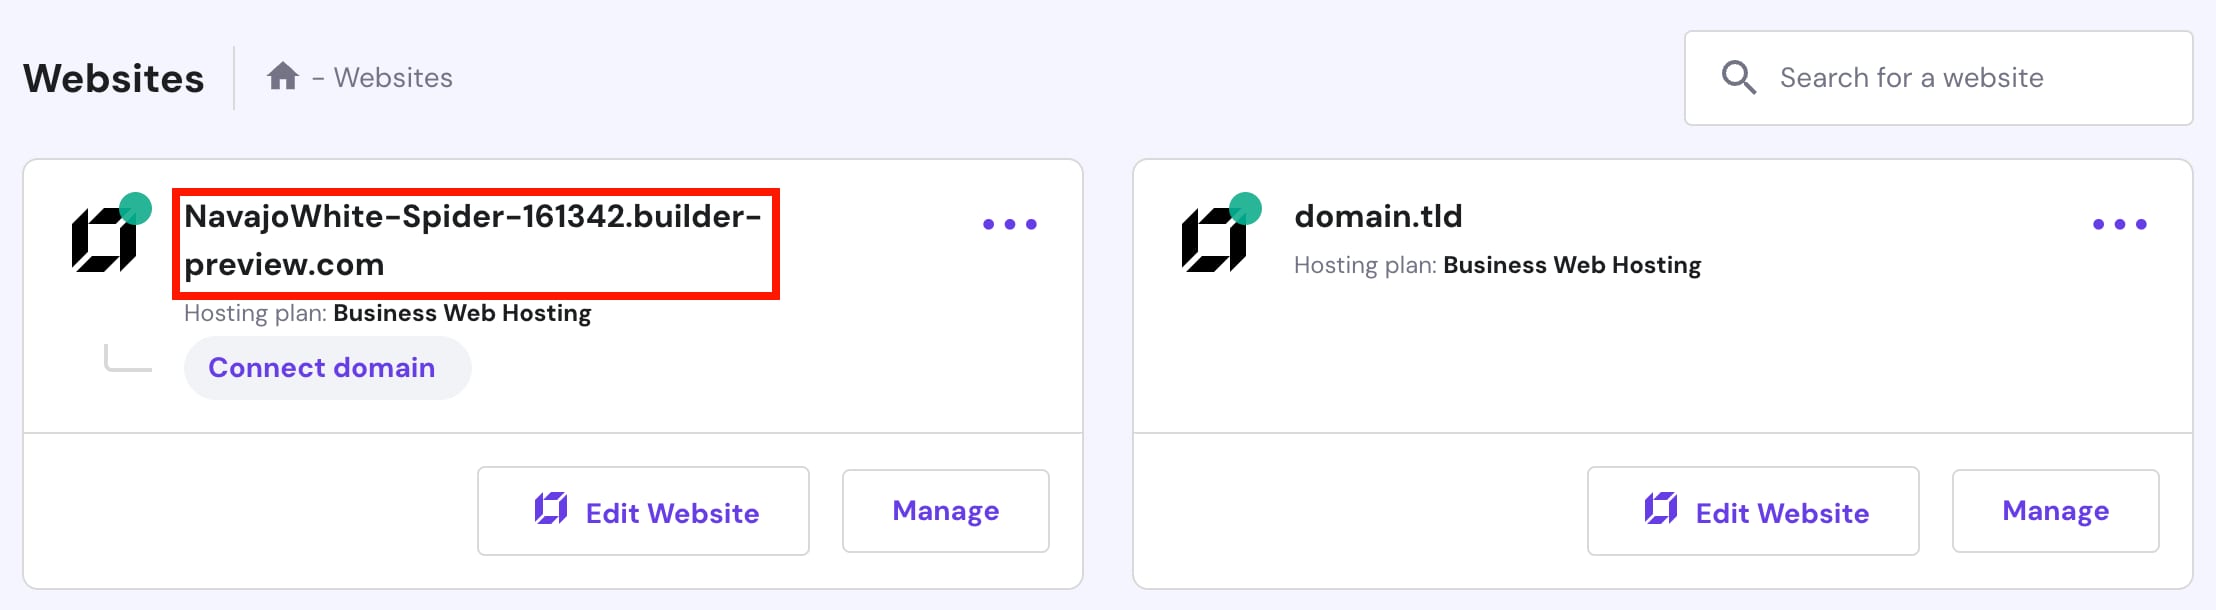Click the green status dot on the domain.tld card
Viewport: 2216px width, 610px height.
point(1245,208)
